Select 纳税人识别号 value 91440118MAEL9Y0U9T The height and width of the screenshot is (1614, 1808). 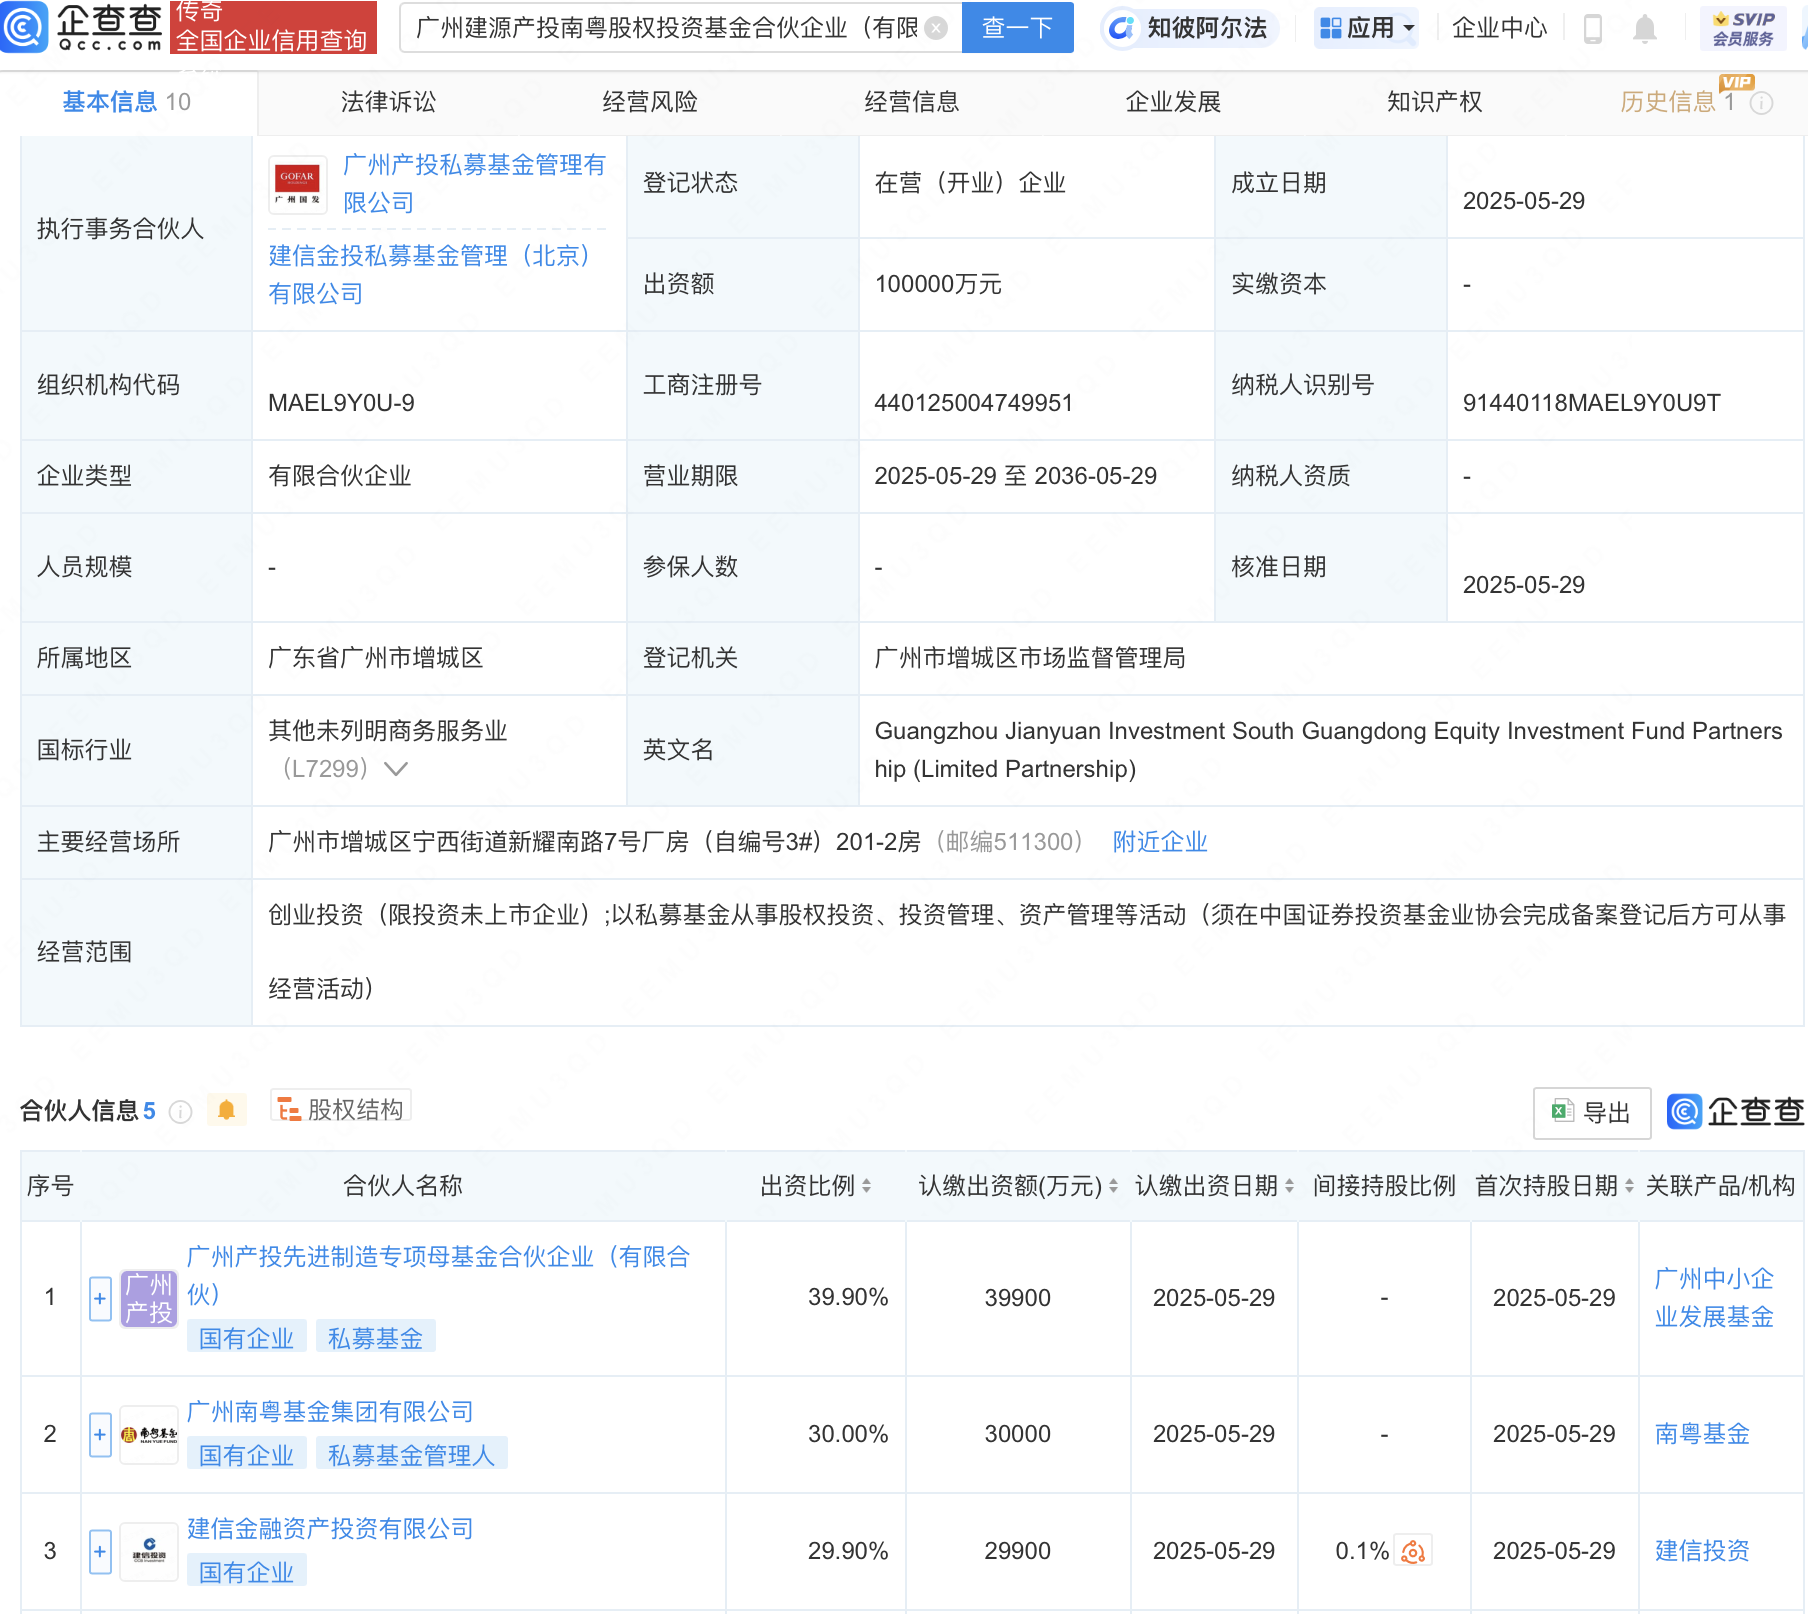tap(1591, 403)
